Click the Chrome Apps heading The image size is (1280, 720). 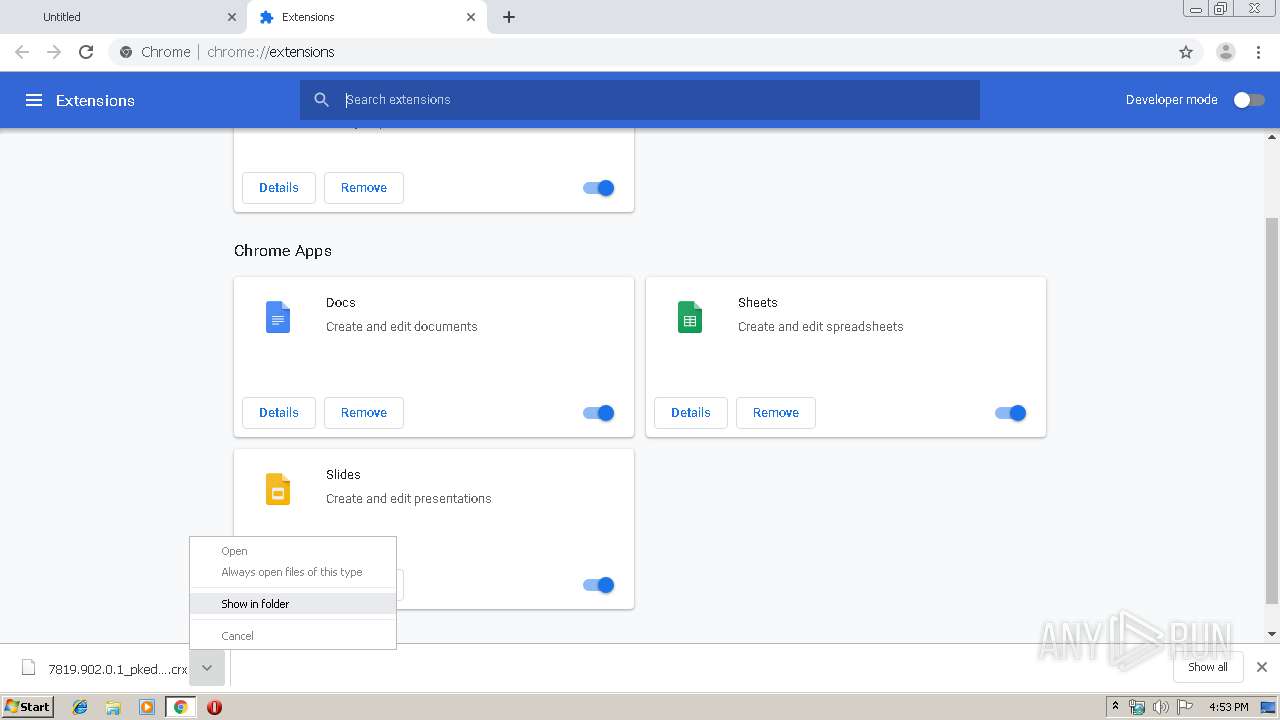[x=283, y=251]
